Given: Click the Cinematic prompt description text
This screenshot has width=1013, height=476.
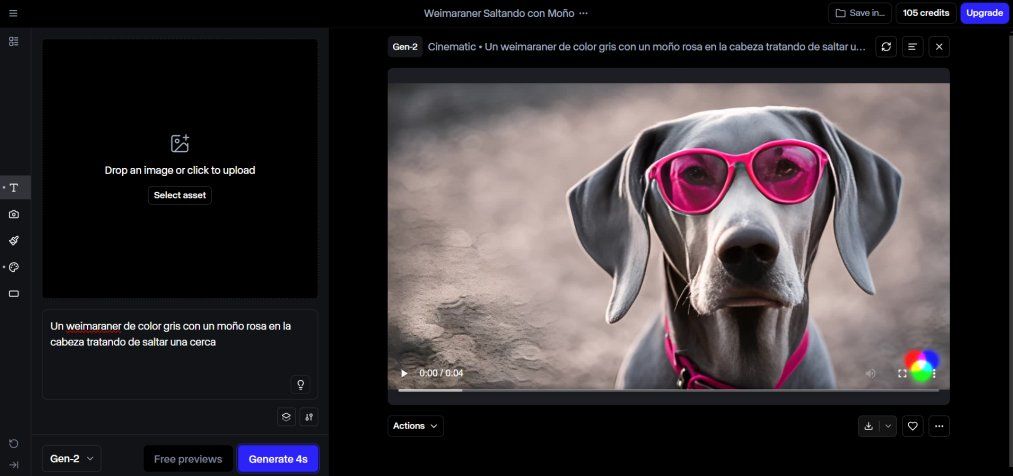Looking at the screenshot, I should click(646, 47).
